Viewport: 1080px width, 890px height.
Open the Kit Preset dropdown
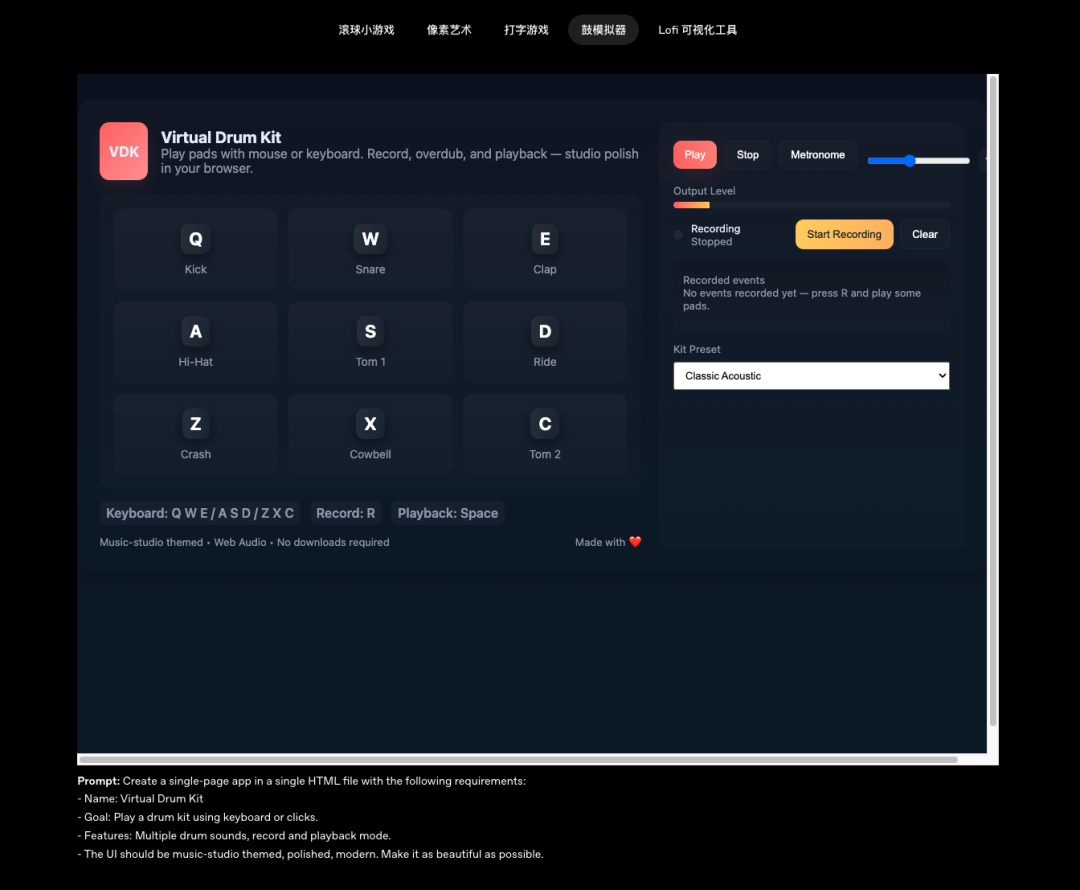811,376
